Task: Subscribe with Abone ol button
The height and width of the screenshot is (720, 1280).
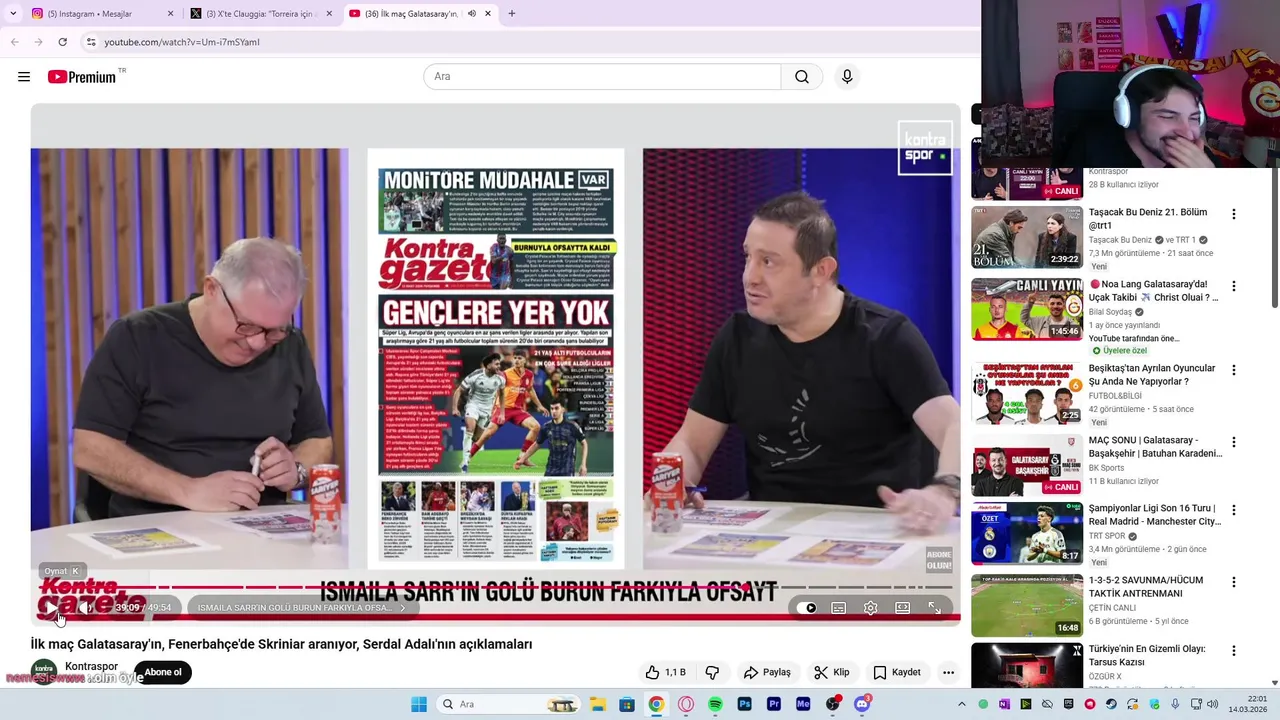Action: coord(163,672)
